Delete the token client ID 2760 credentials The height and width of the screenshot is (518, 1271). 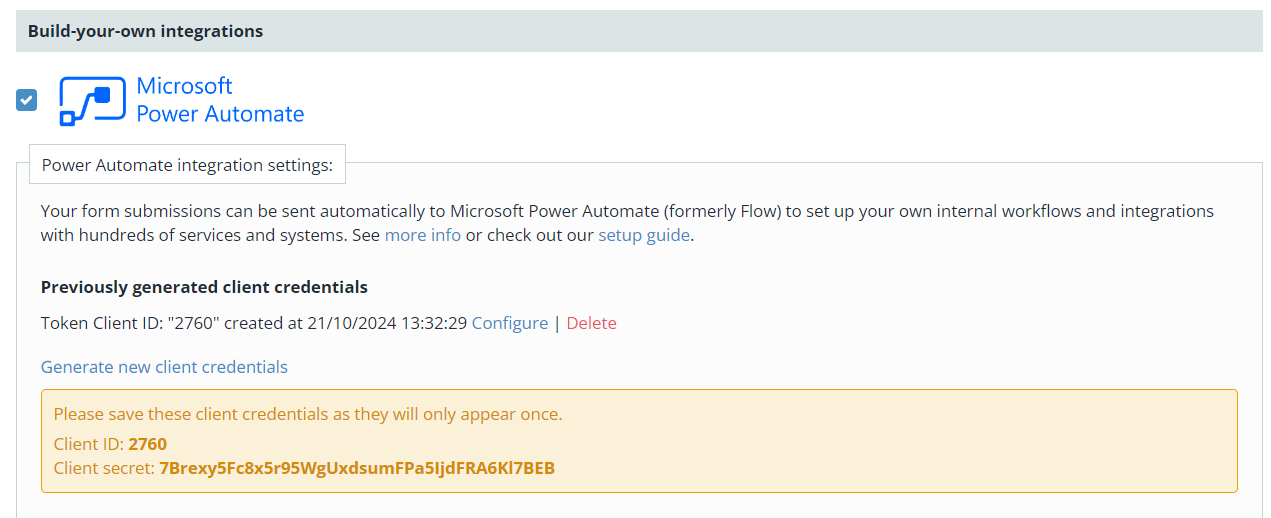(592, 323)
